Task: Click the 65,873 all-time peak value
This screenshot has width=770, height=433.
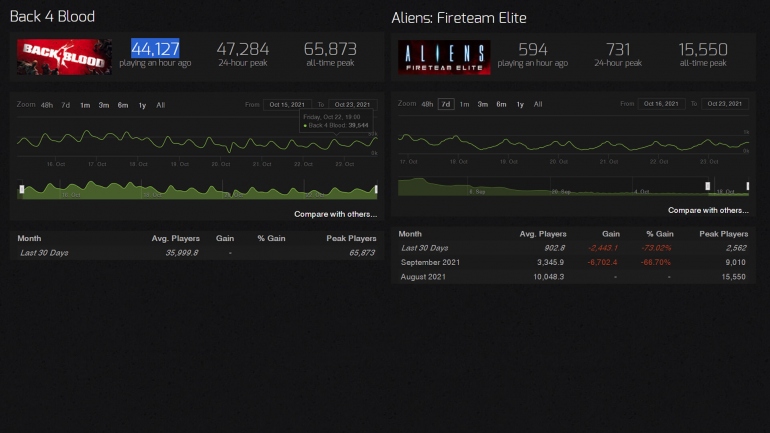Action: (x=330, y=49)
